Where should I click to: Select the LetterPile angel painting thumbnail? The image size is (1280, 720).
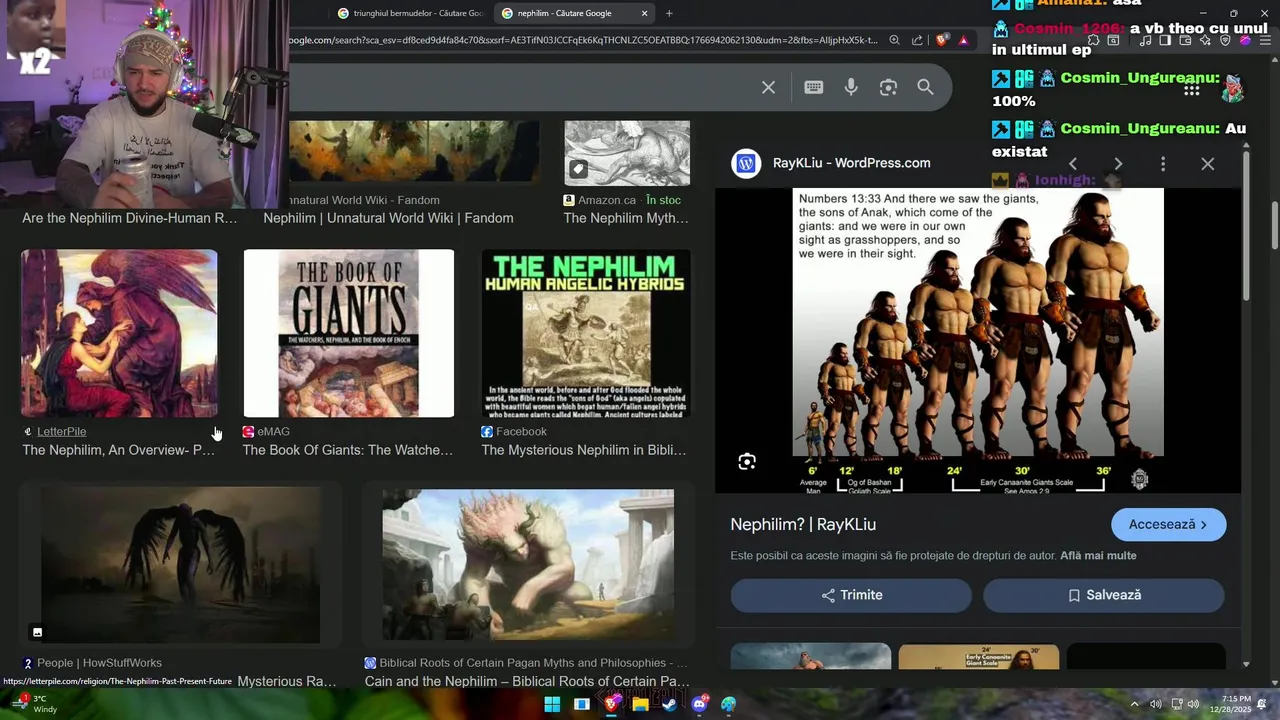(119, 334)
